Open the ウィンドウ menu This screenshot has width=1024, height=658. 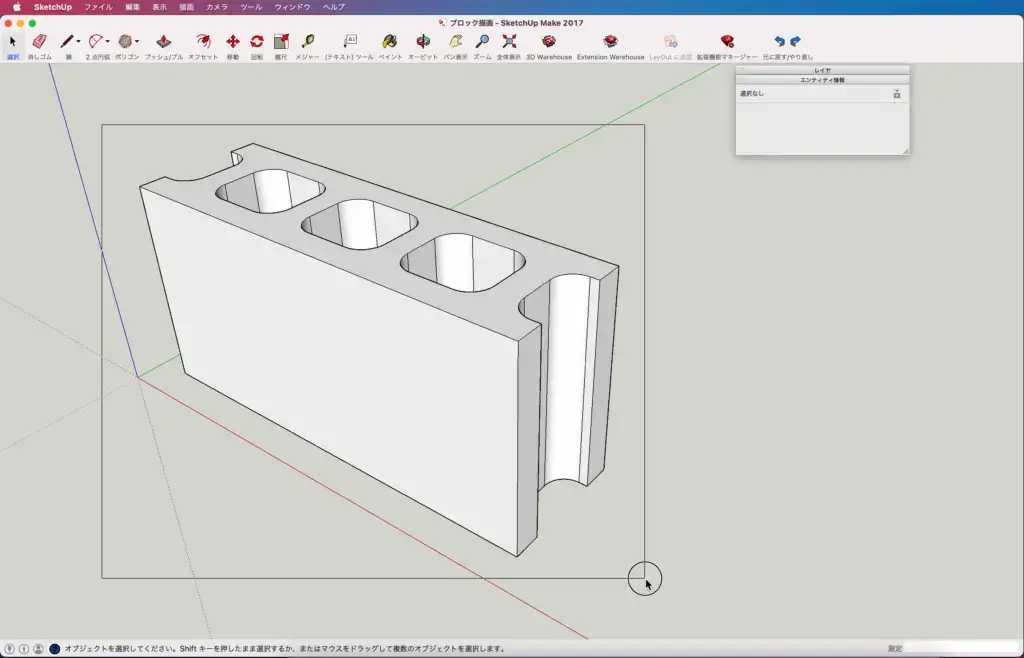(x=293, y=7)
